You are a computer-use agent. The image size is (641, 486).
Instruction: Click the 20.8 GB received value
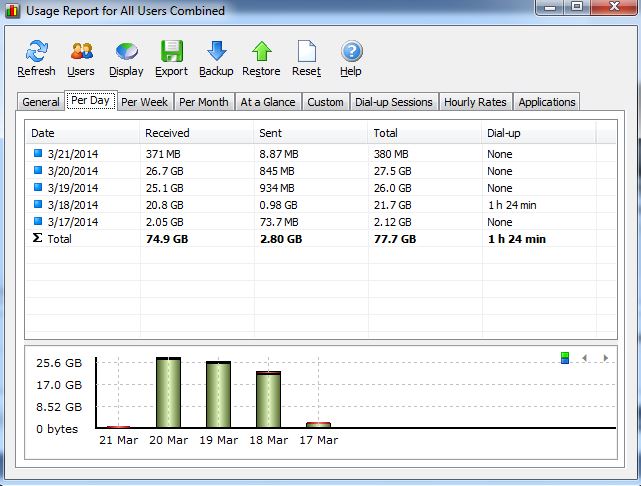coord(165,205)
